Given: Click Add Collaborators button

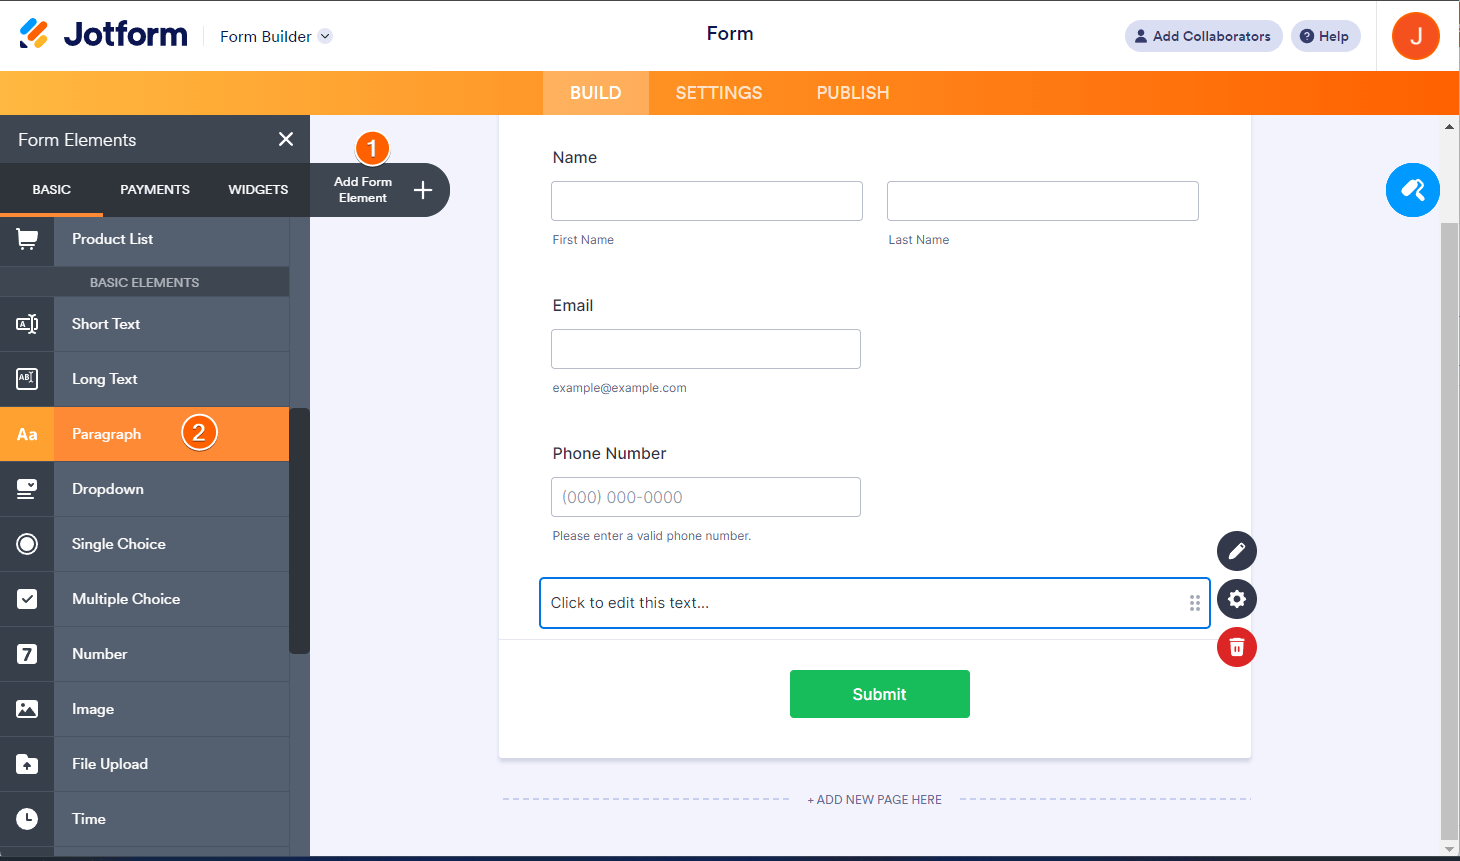Looking at the screenshot, I should pos(1204,36).
